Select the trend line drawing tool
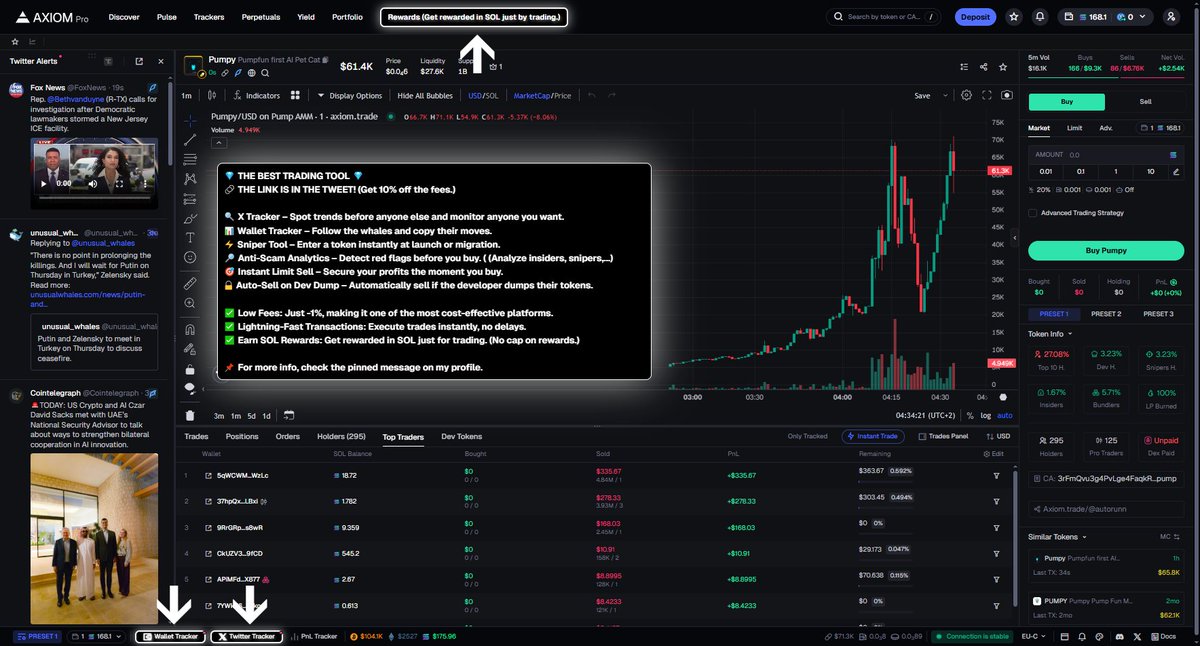Viewport: 1200px width, 646px height. (x=190, y=139)
